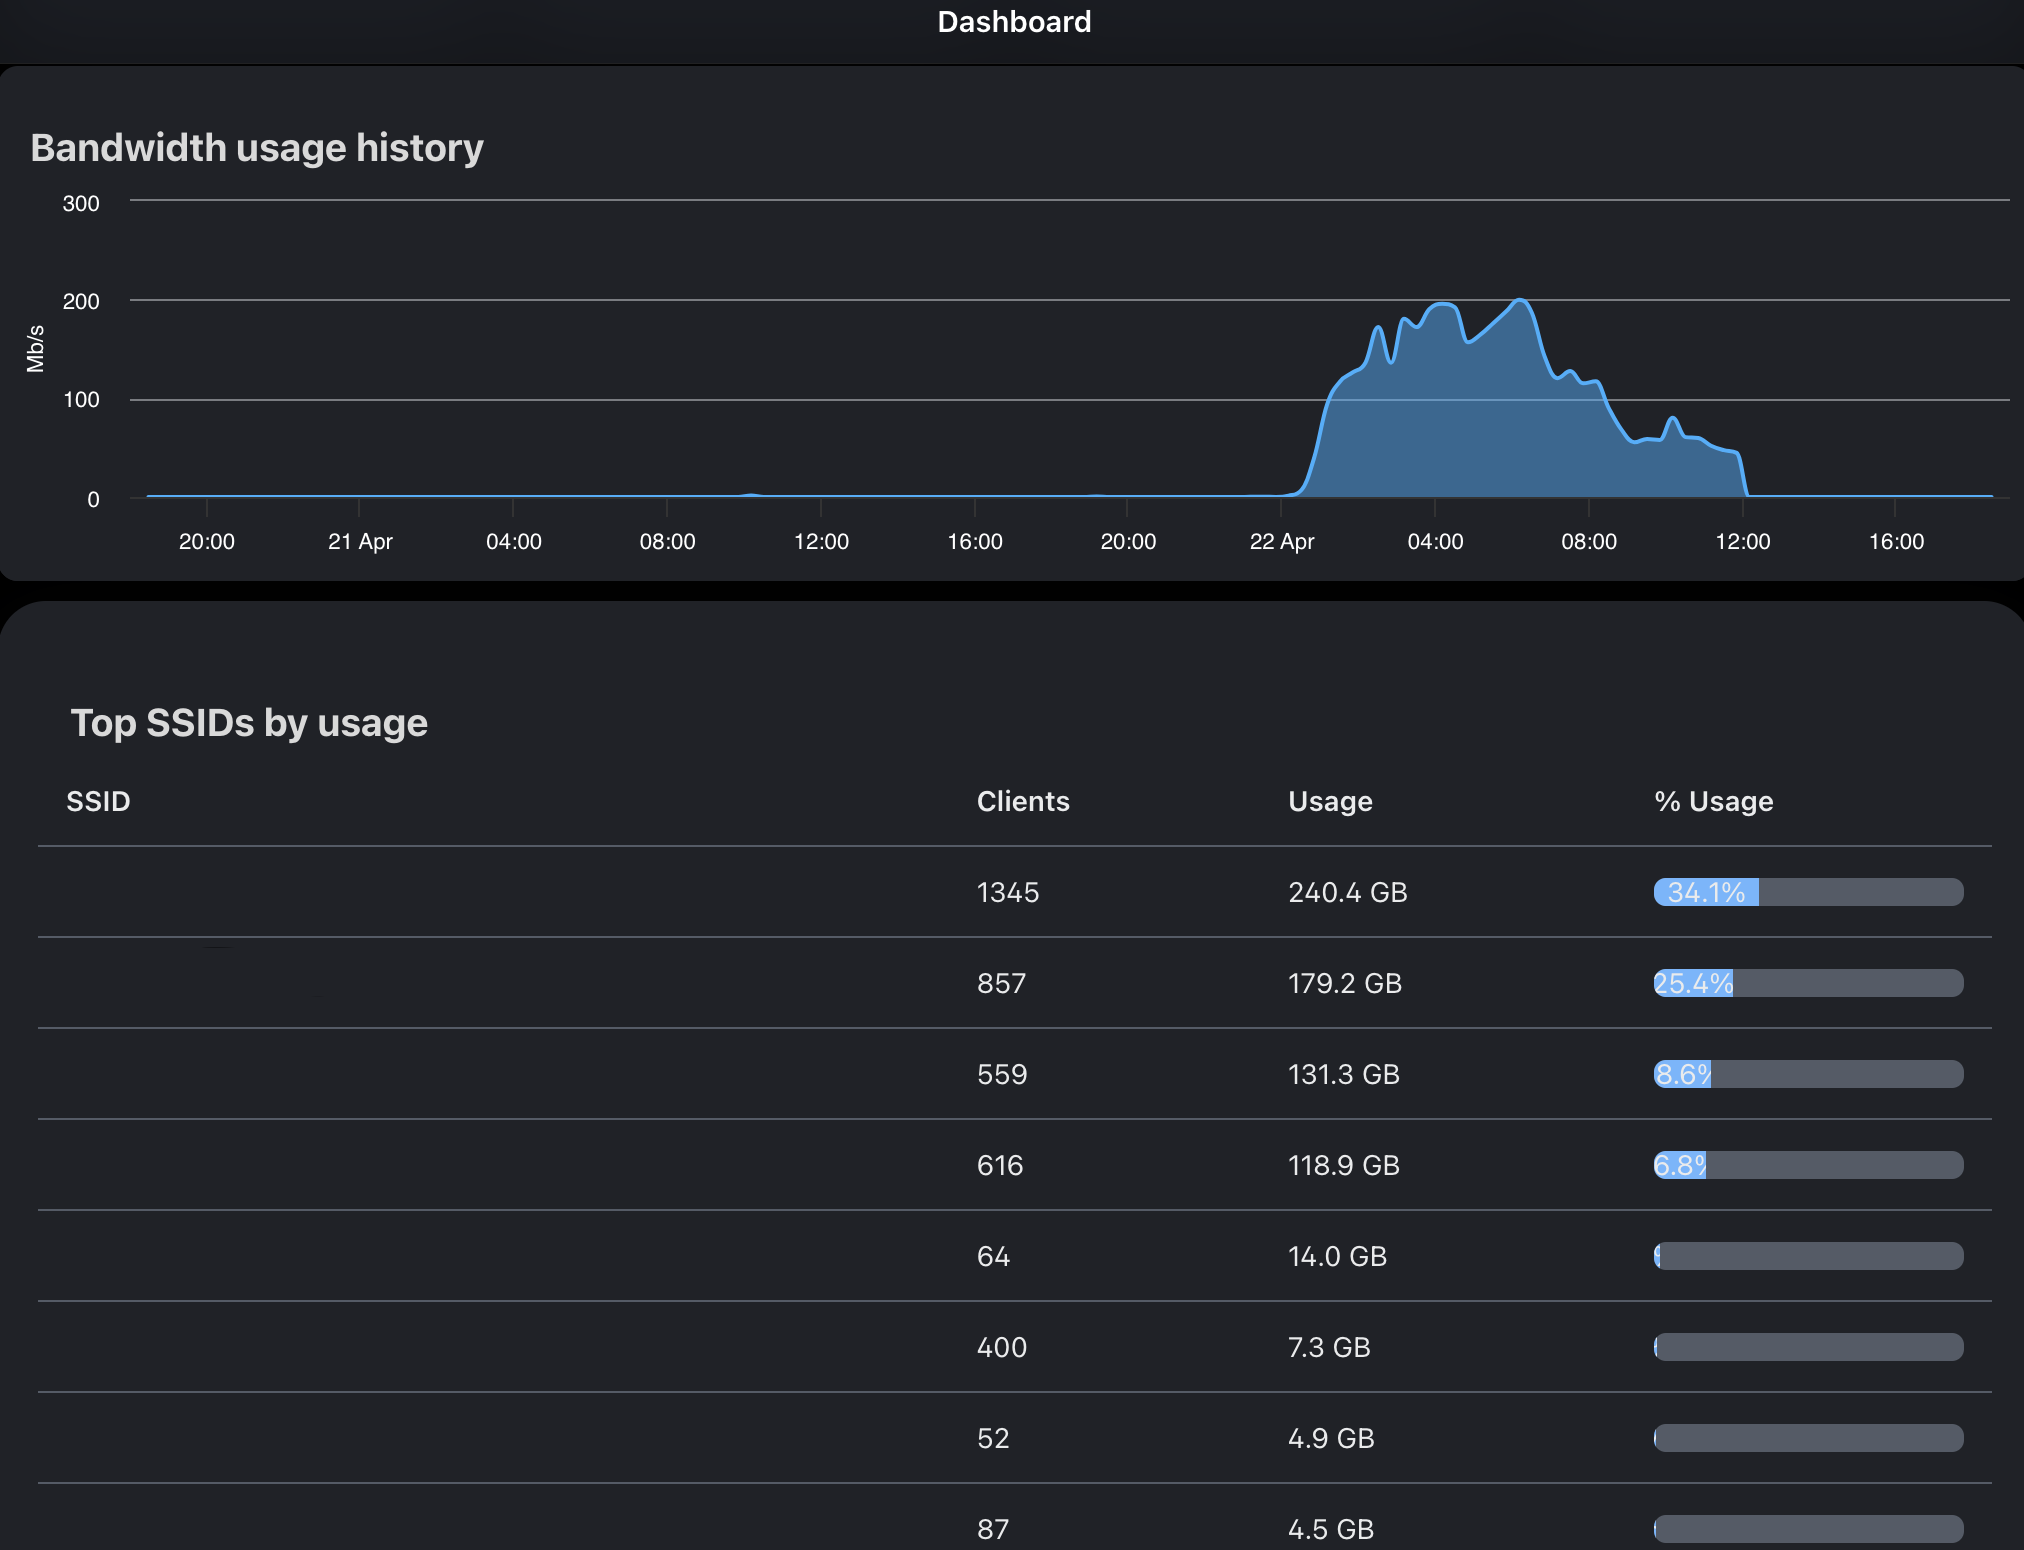Select the row showing 131.3 GB usage
This screenshot has width=2024, height=1550.
click(x=1343, y=1074)
